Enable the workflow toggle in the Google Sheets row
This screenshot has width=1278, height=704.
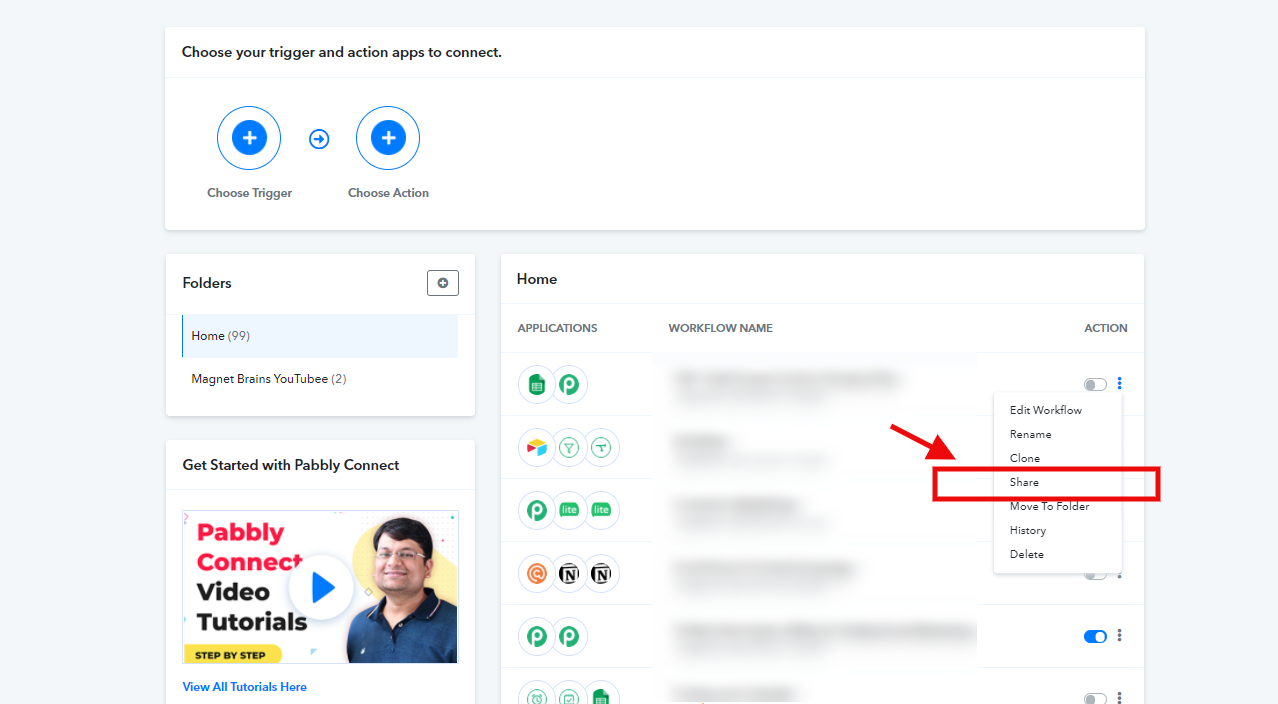click(1095, 384)
